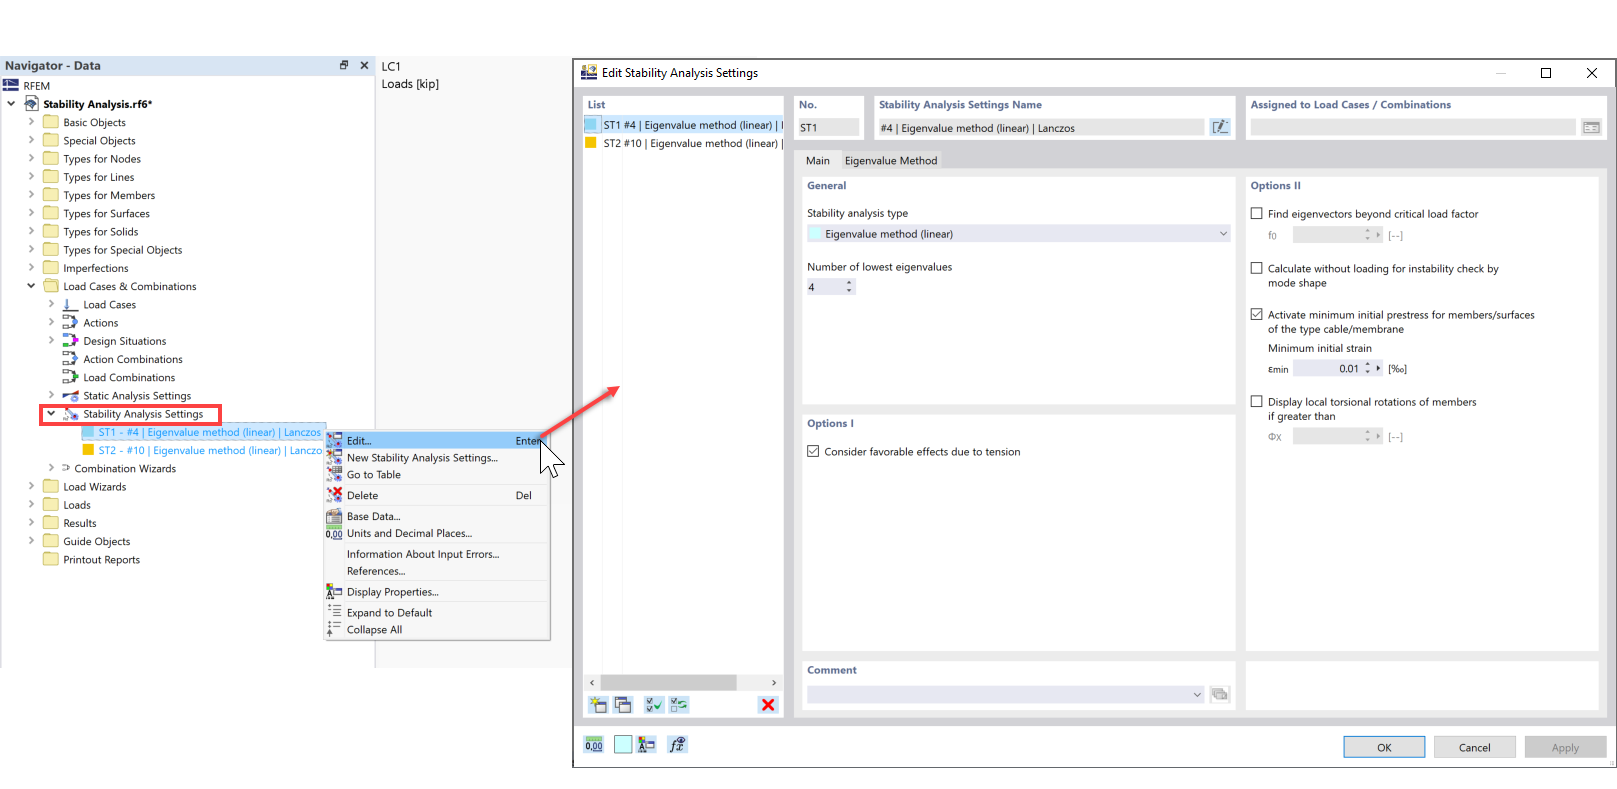Click the OK button
Image resolution: width=1617 pixels, height=789 pixels.
coord(1384,747)
